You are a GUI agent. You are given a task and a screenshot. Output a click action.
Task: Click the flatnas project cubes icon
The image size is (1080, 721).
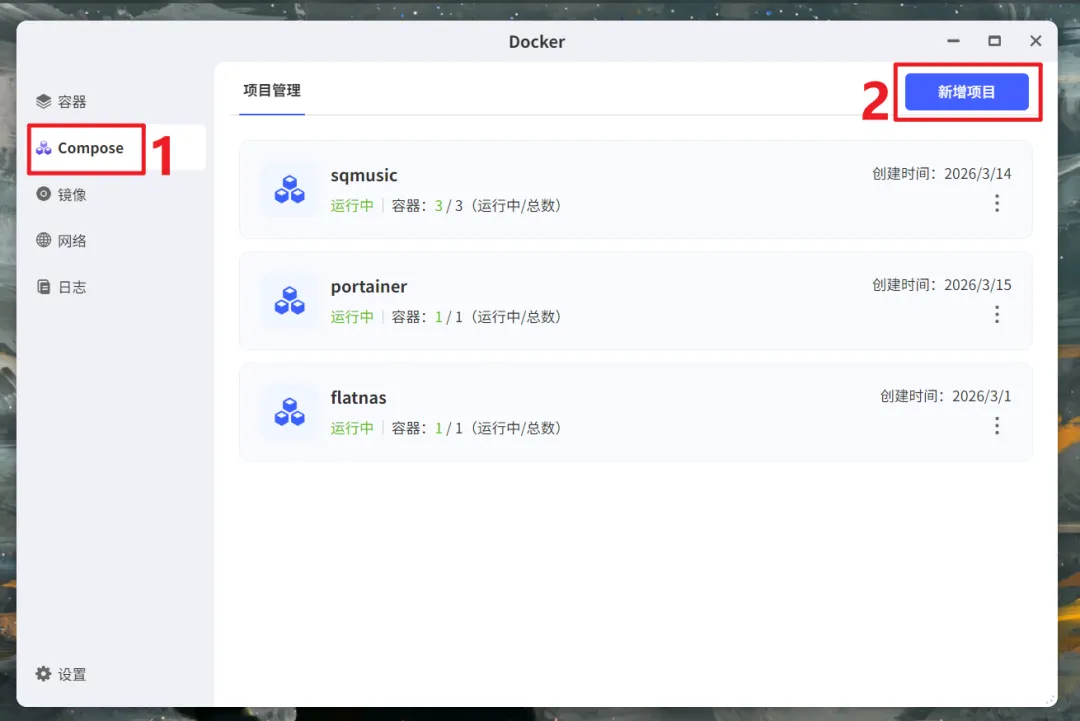coord(289,412)
